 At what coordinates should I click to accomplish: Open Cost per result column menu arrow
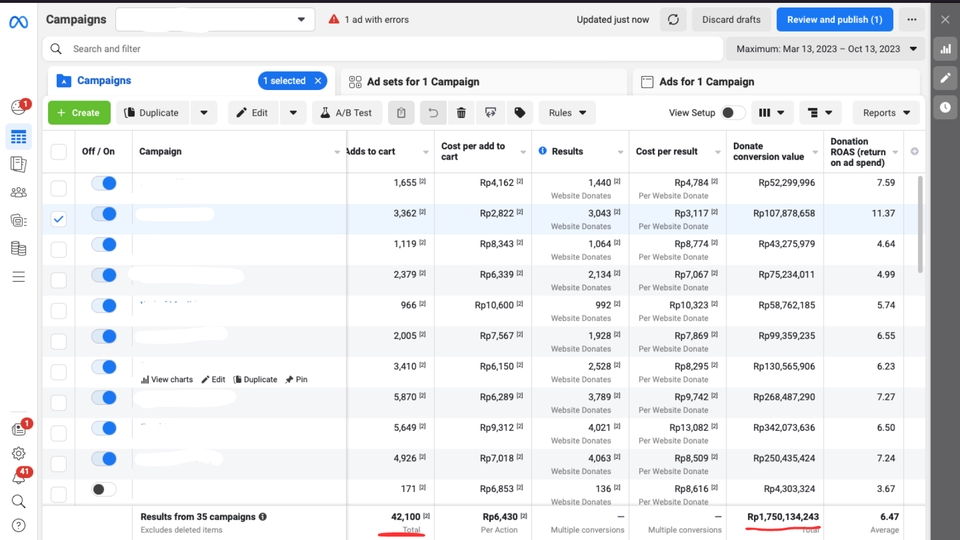point(718,152)
